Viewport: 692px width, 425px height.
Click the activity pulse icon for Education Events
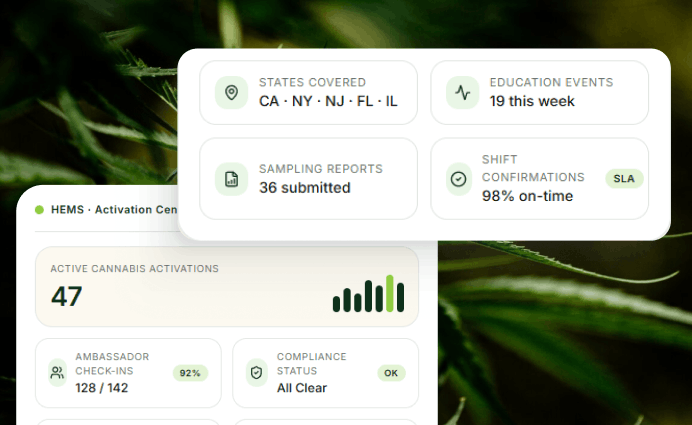click(x=463, y=93)
